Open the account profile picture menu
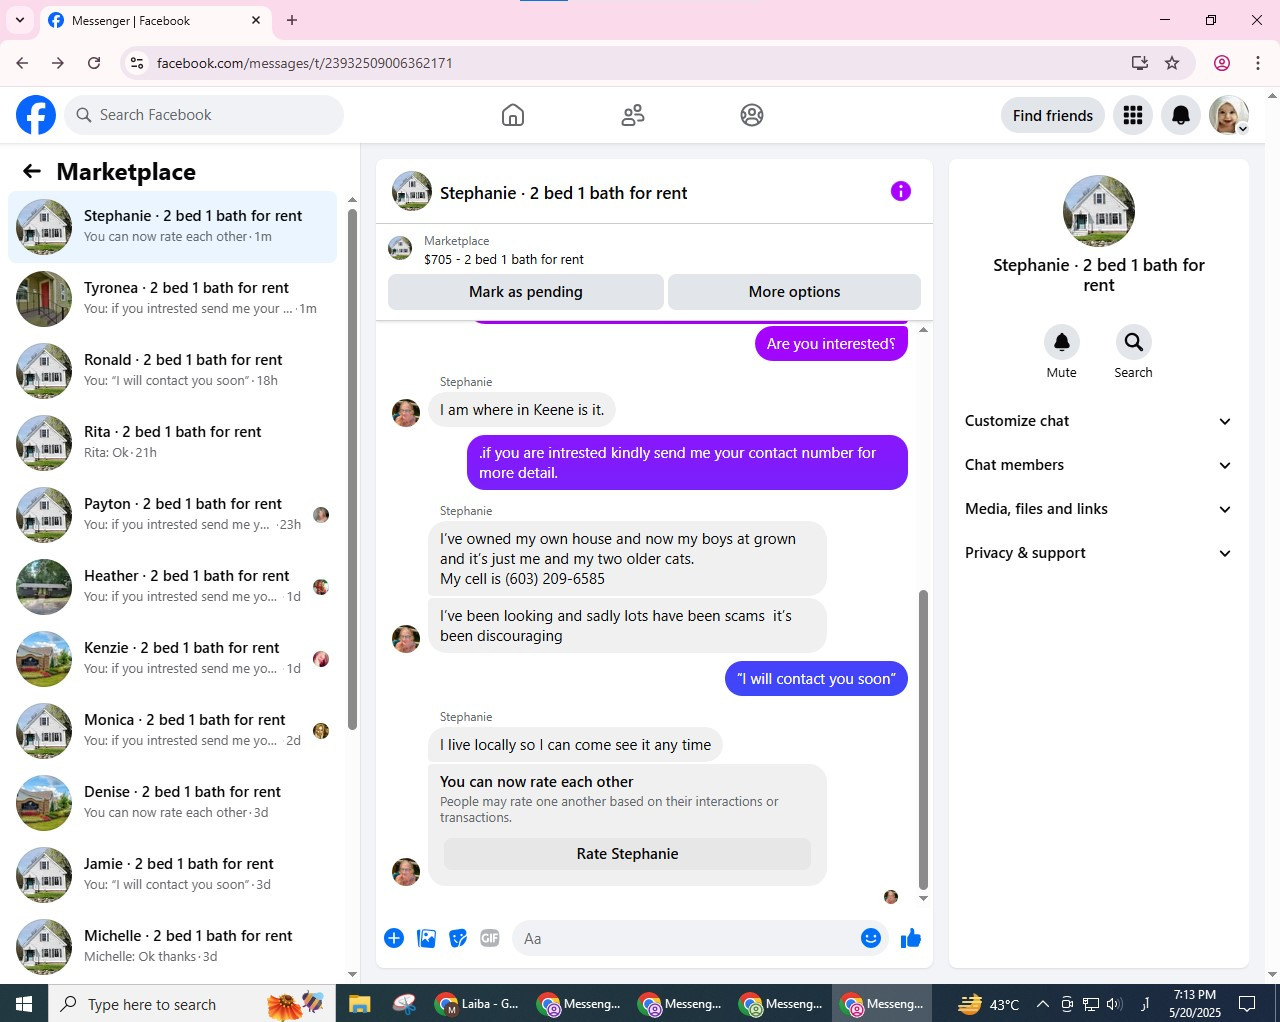The image size is (1280, 1022). tap(1229, 115)
